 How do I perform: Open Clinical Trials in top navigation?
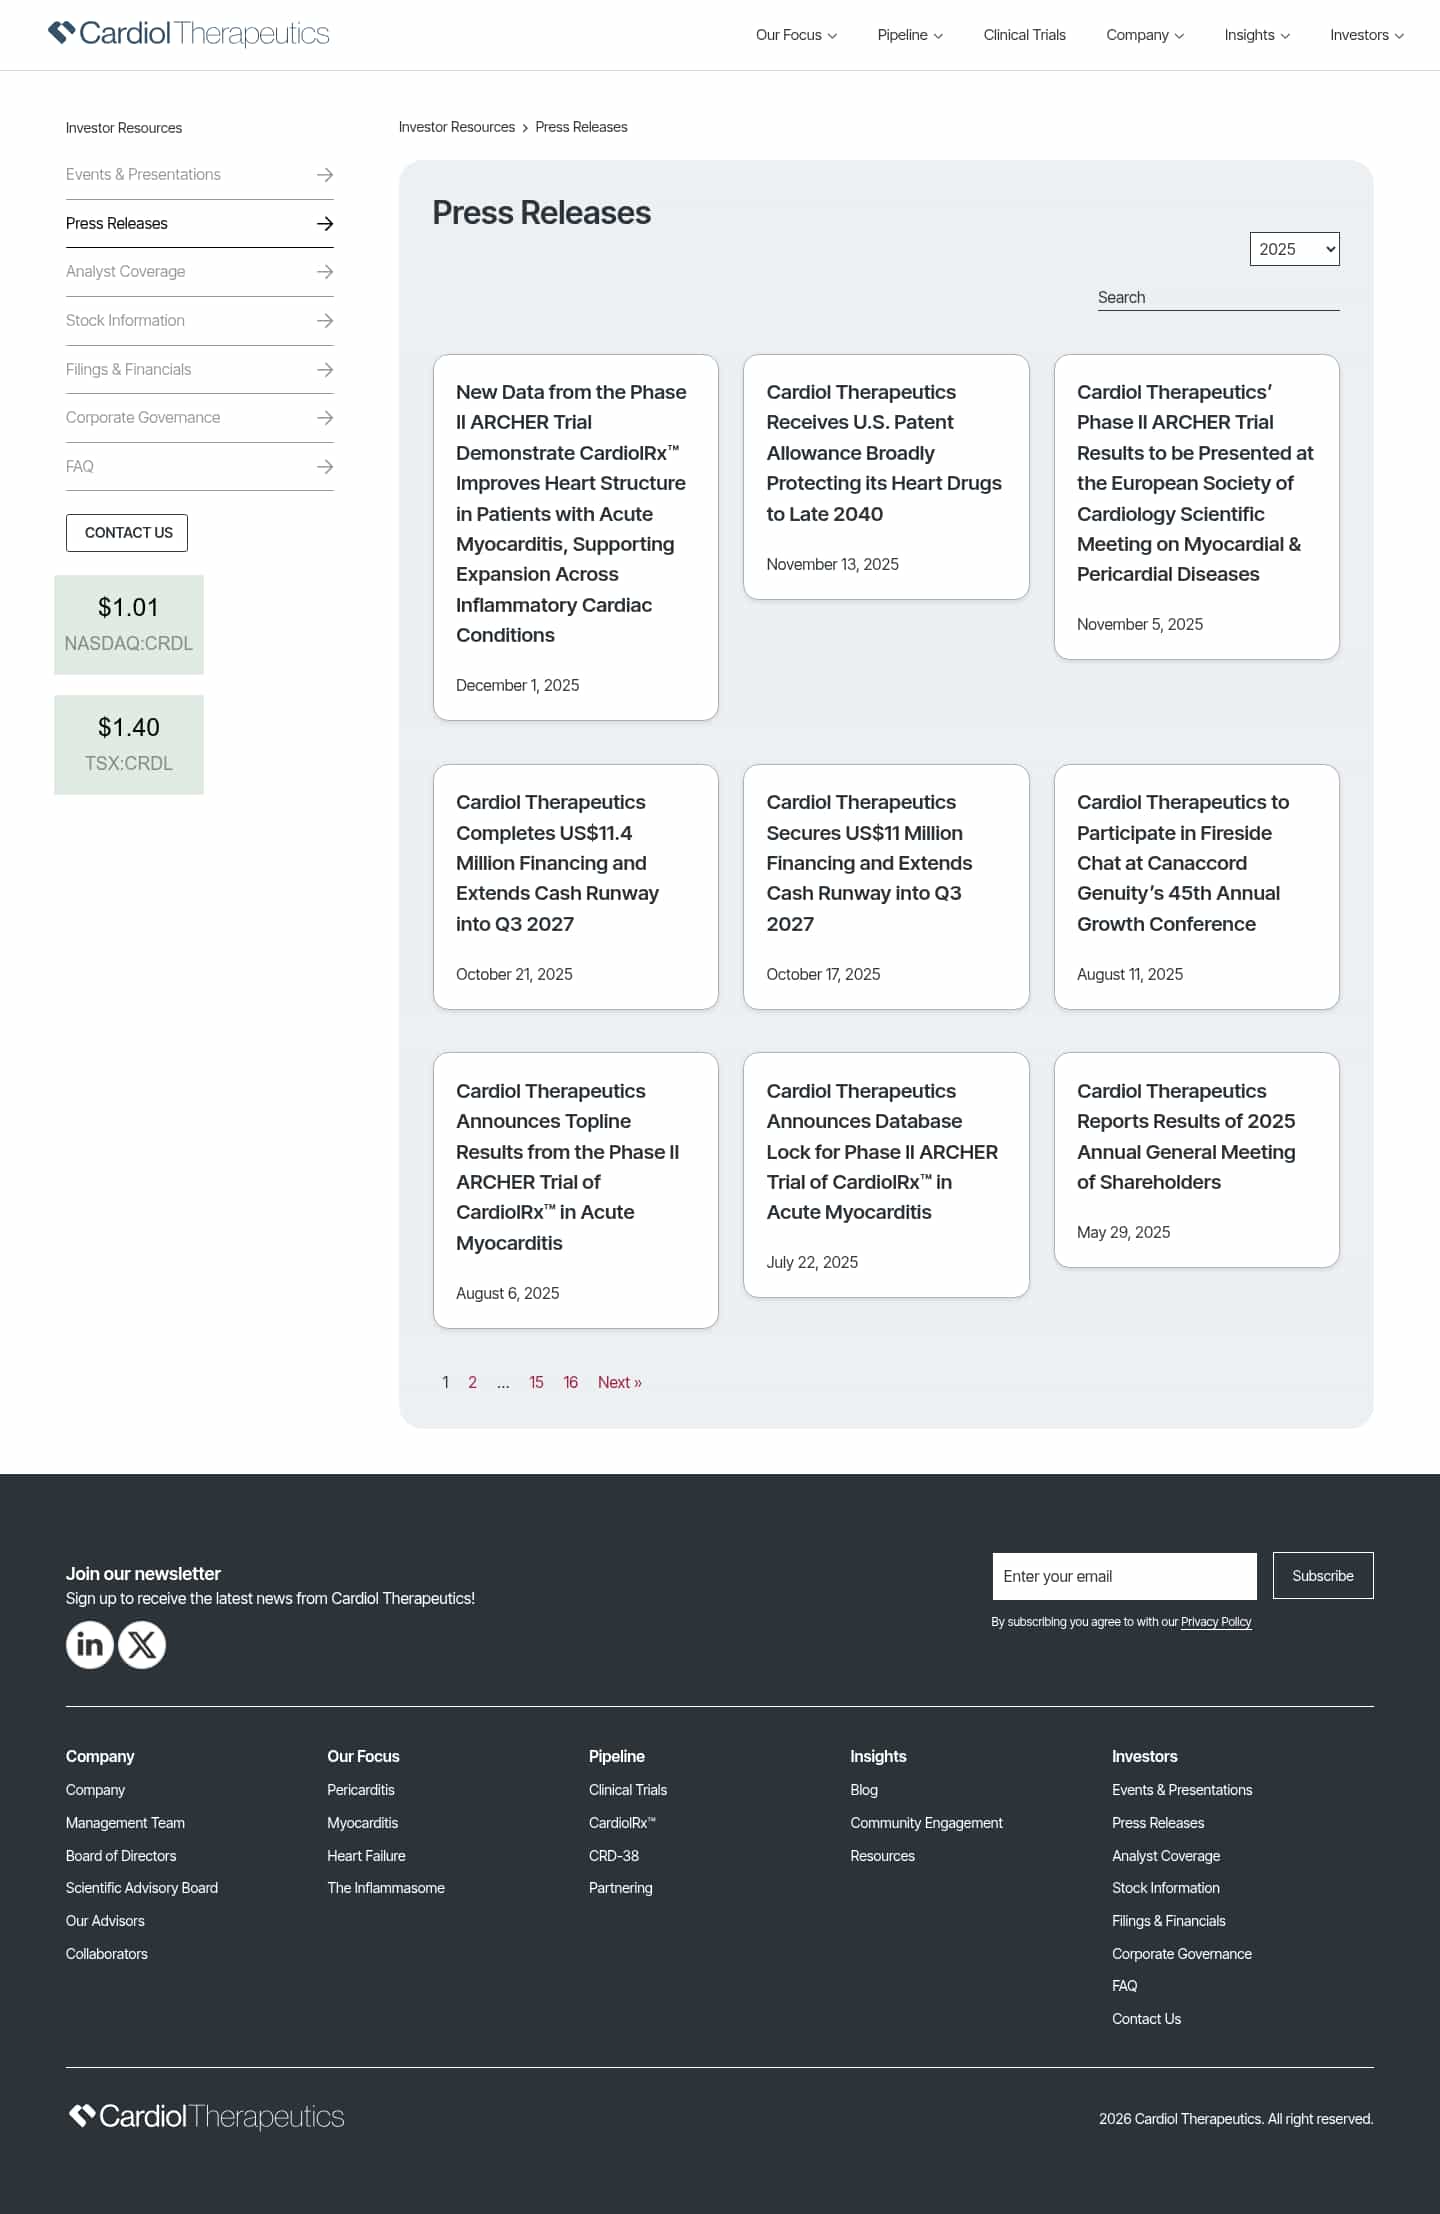(1024, 35)
